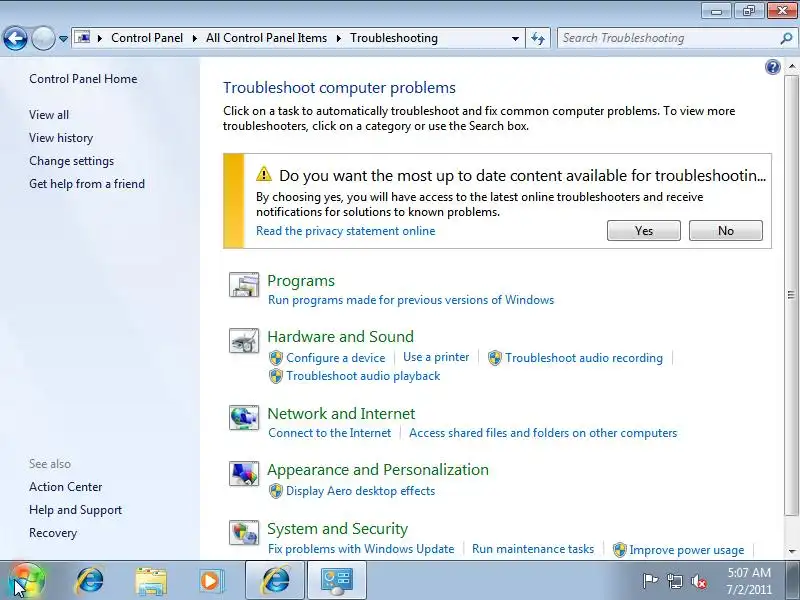The height and width of the screenshot is (600, 800).
Task: Open View all troubleshooters link
Action: (x=49, y=115)
